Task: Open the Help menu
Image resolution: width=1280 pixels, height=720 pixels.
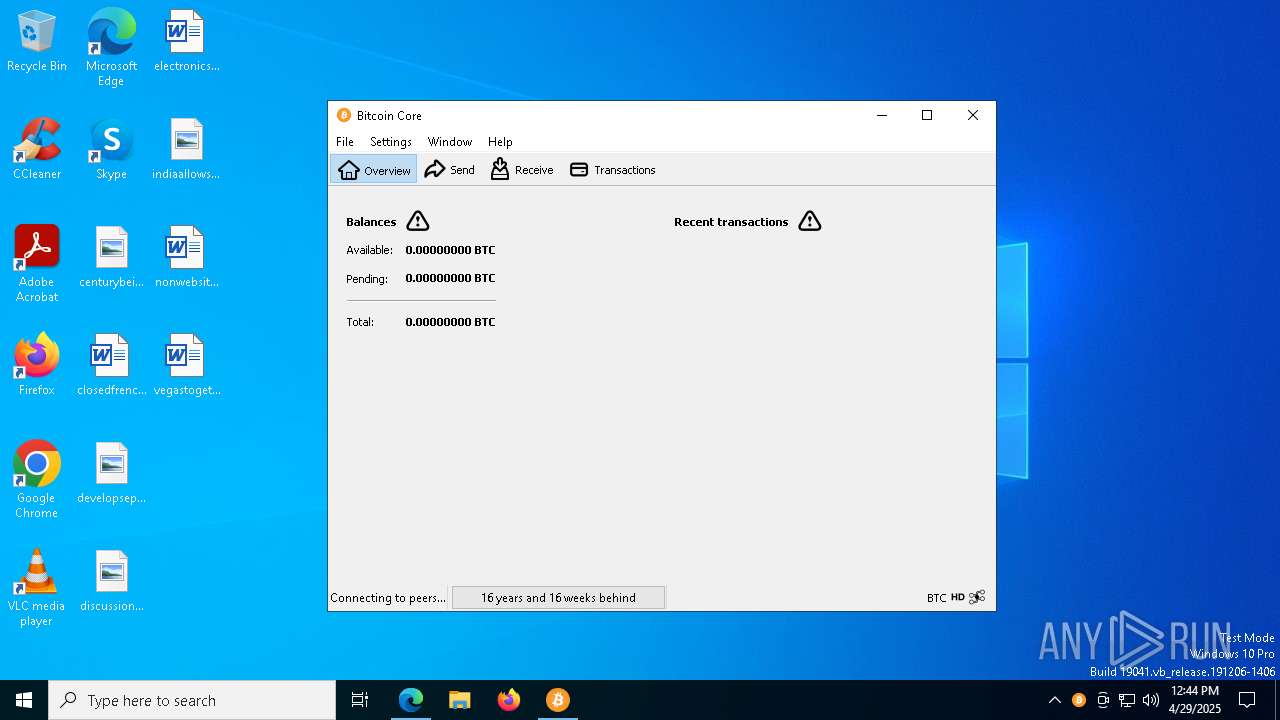Action: tap(500, 142)
